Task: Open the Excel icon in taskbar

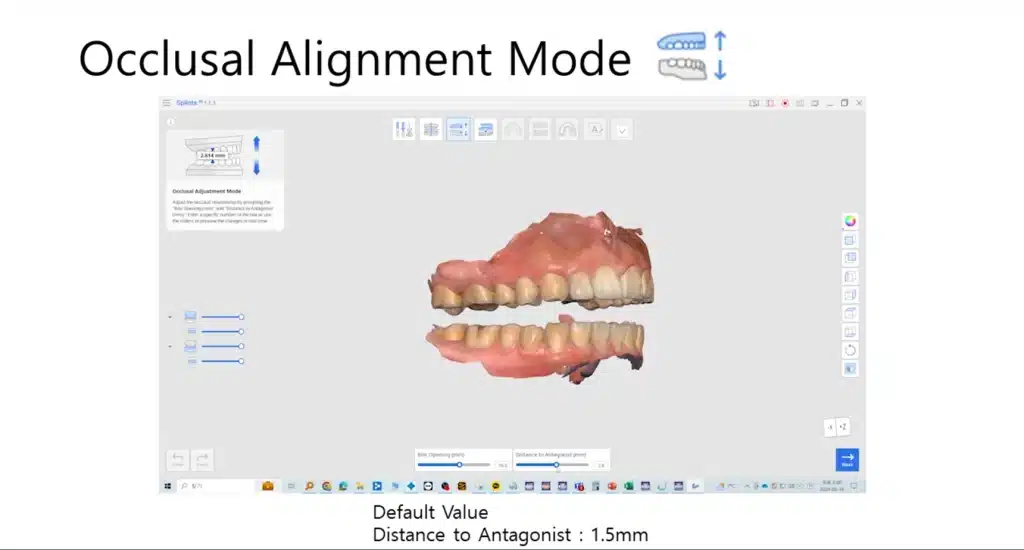Action: point(628,486)
